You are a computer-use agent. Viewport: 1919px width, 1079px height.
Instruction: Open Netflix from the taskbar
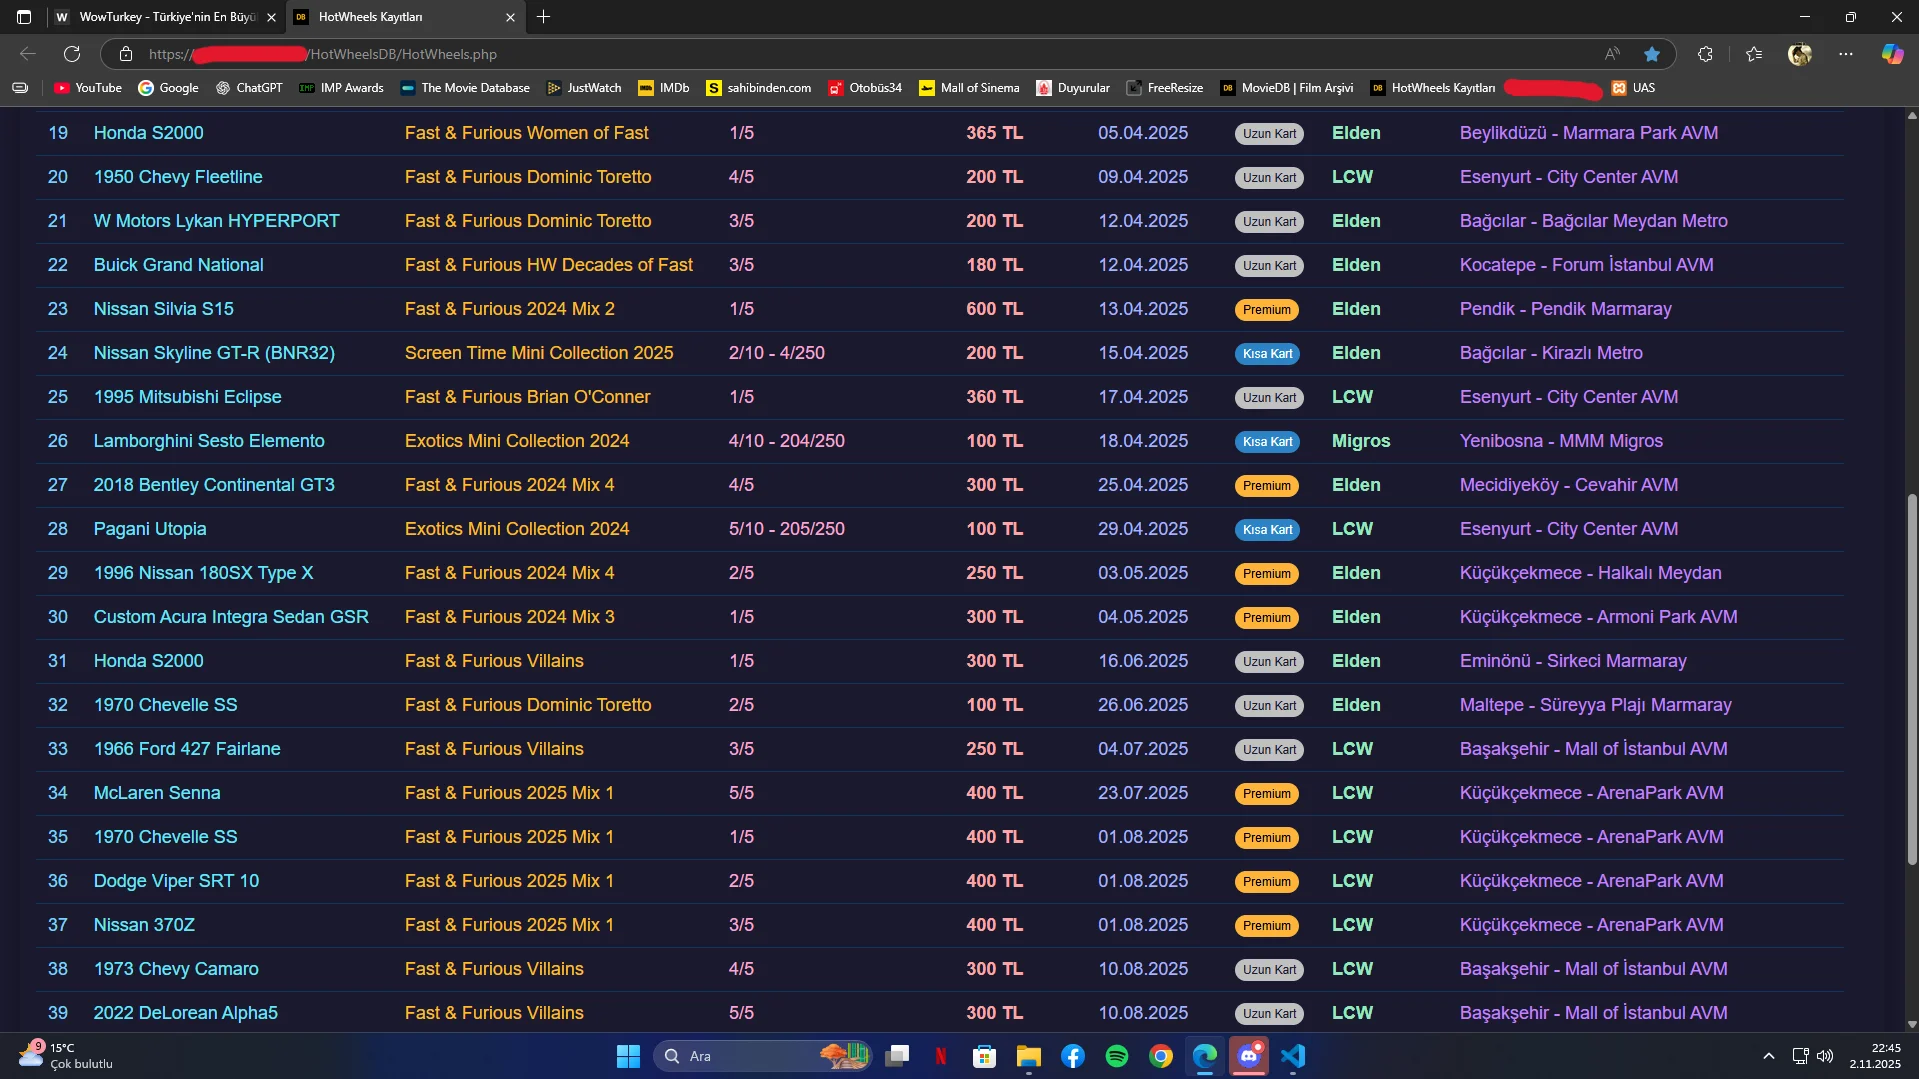[941, 1056]
